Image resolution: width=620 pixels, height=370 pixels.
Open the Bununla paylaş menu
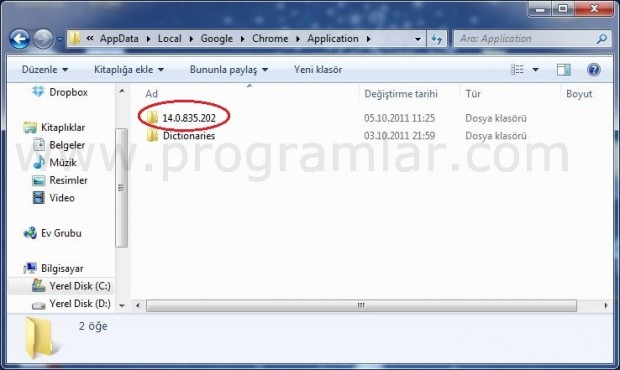pyautogui.click(x=229, y=70)
